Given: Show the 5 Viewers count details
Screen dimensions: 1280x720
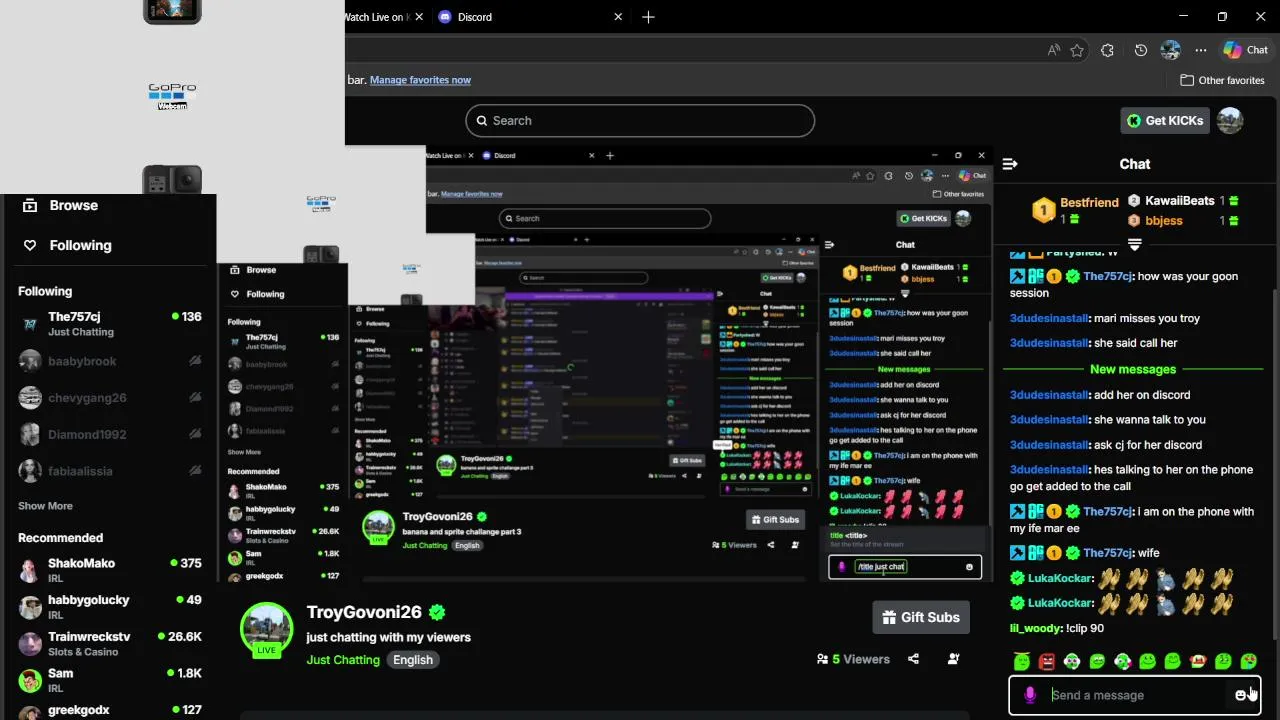Looking at the screenshot, I should (853, 659).
